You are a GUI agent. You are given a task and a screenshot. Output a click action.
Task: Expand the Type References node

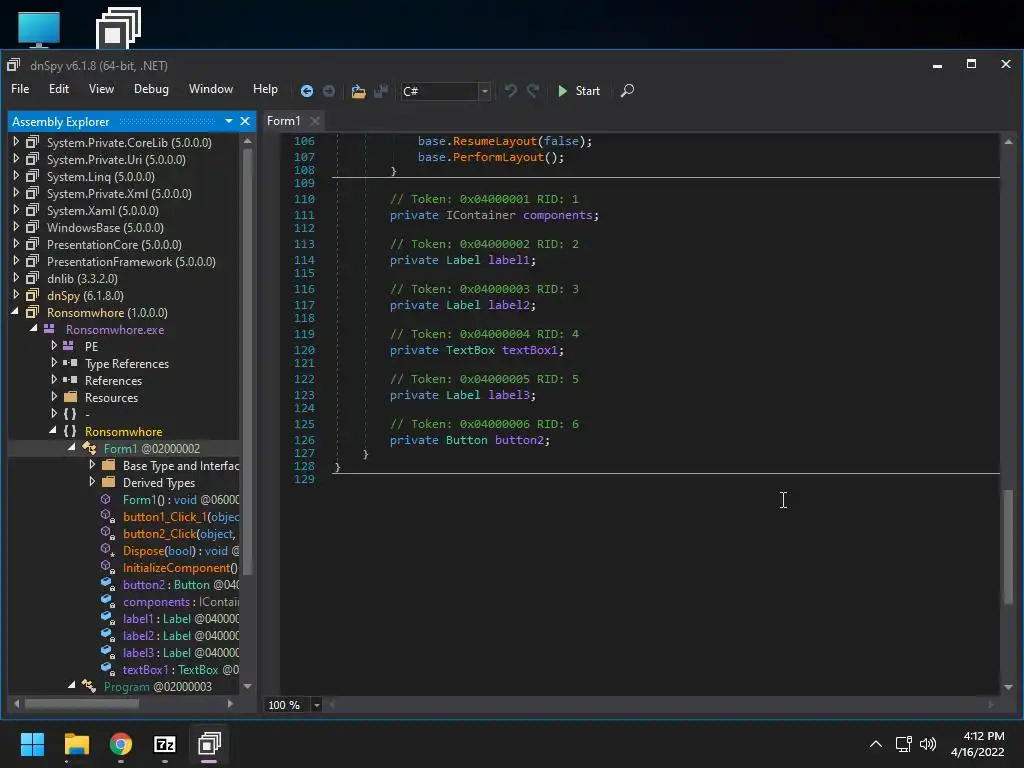(x=54, y=364)
